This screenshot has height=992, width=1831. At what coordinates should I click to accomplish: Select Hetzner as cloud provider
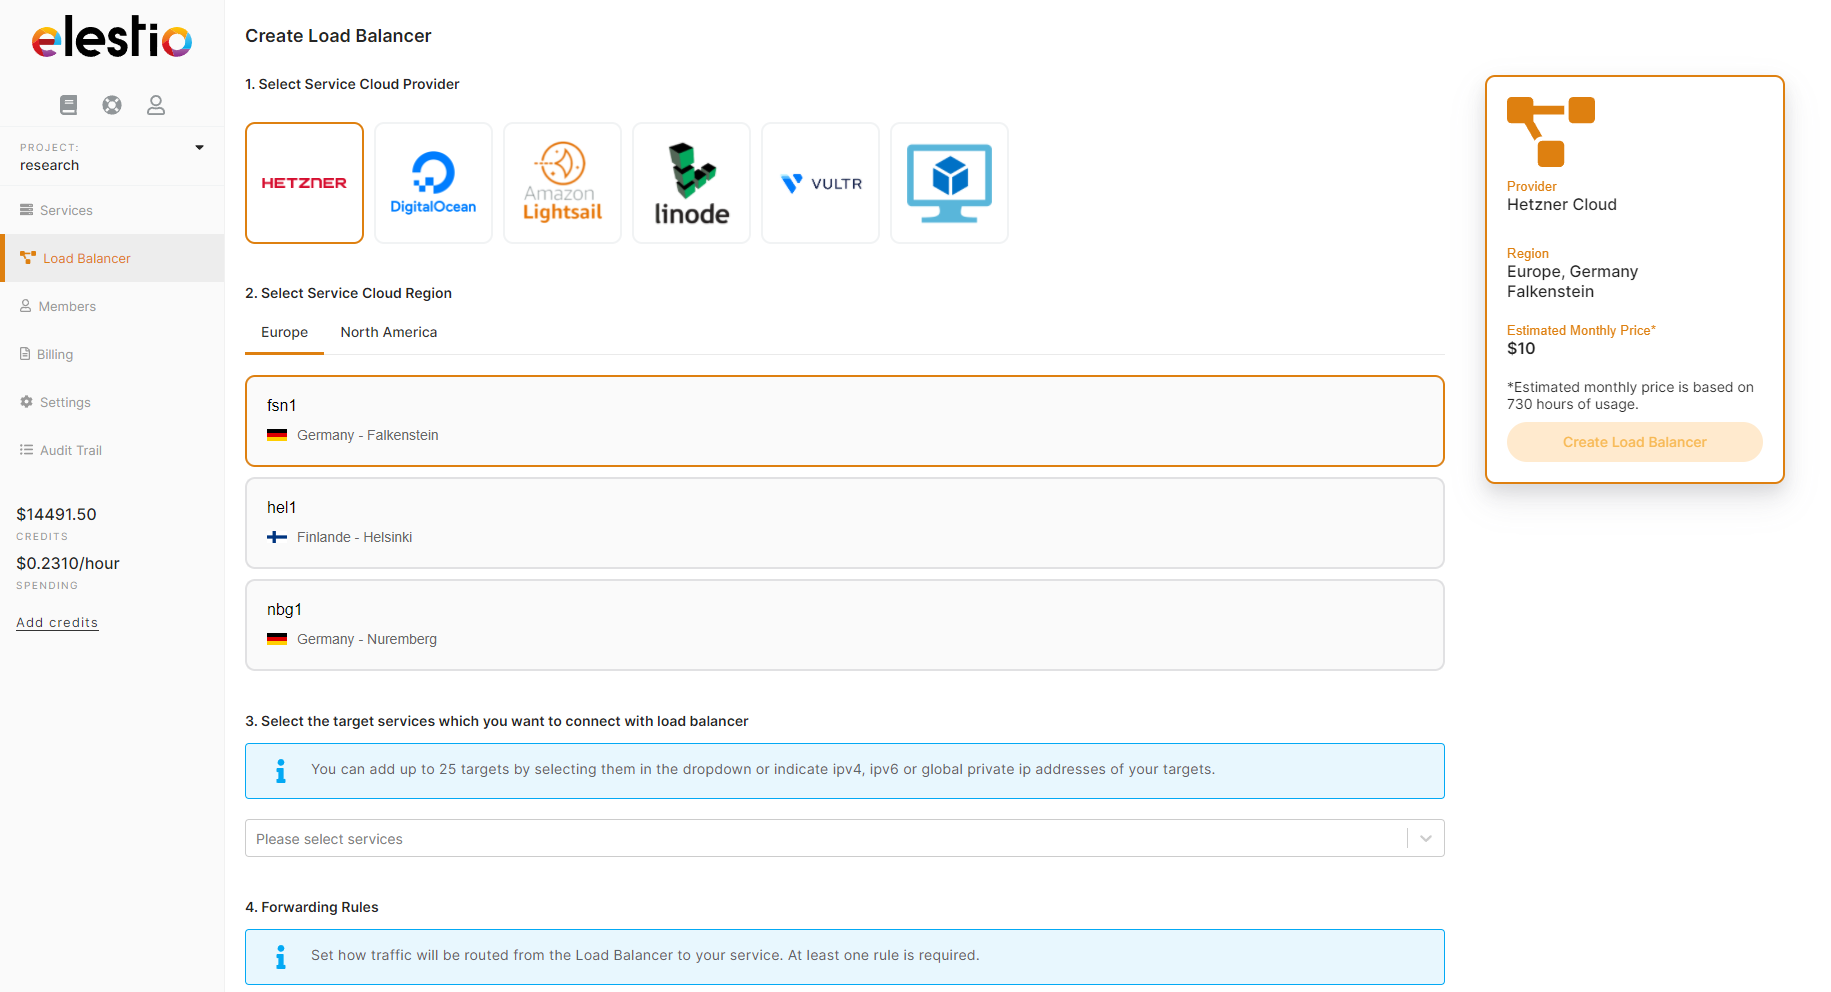click(304, 183)
